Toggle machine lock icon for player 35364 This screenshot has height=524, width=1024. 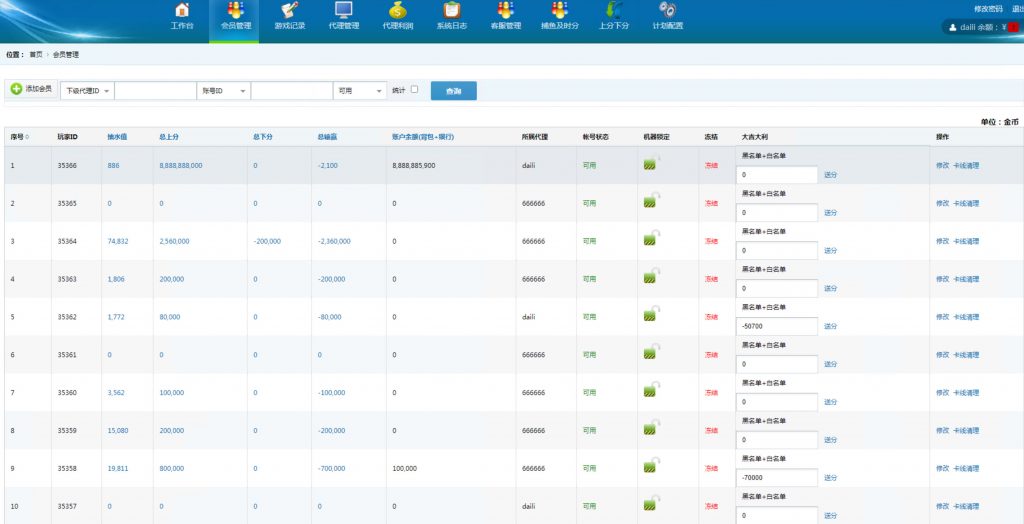tap(651, 239)
